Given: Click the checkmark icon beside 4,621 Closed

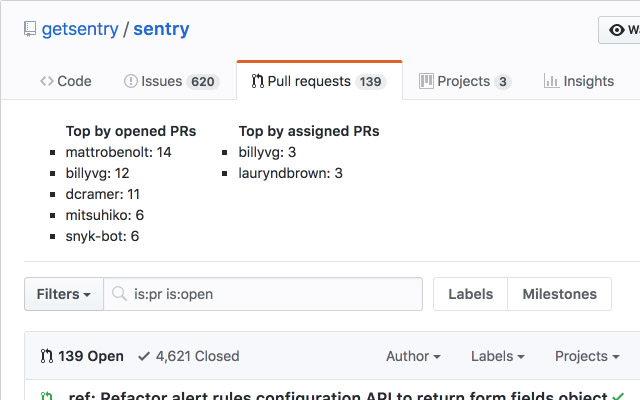Looking at the screenshot, I should click(x=144, y=356).
